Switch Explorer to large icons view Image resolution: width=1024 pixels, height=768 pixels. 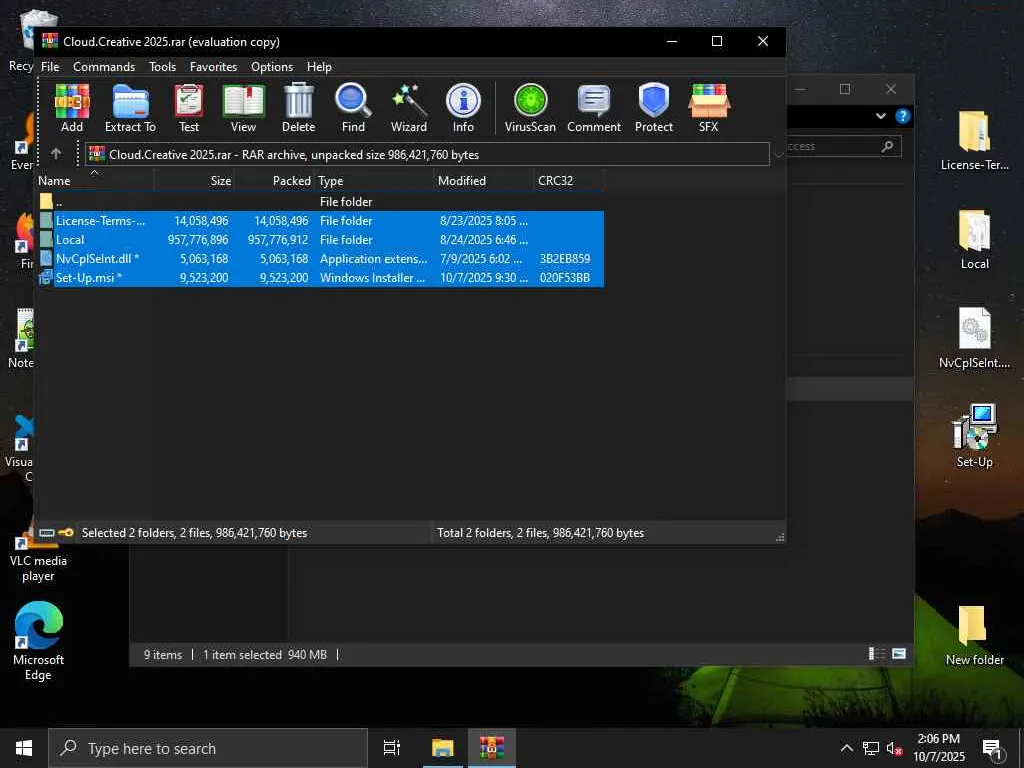899,654
